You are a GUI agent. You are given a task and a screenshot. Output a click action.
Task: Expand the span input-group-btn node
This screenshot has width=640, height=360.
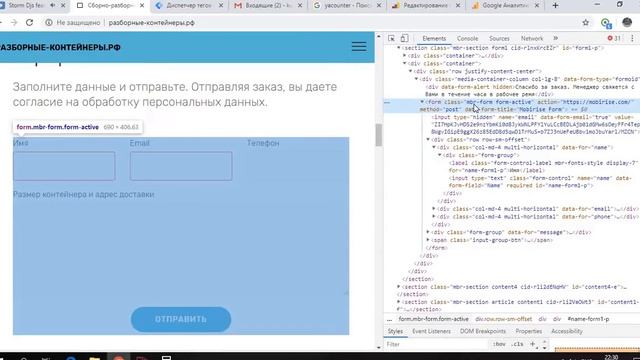tap(428, 240)
